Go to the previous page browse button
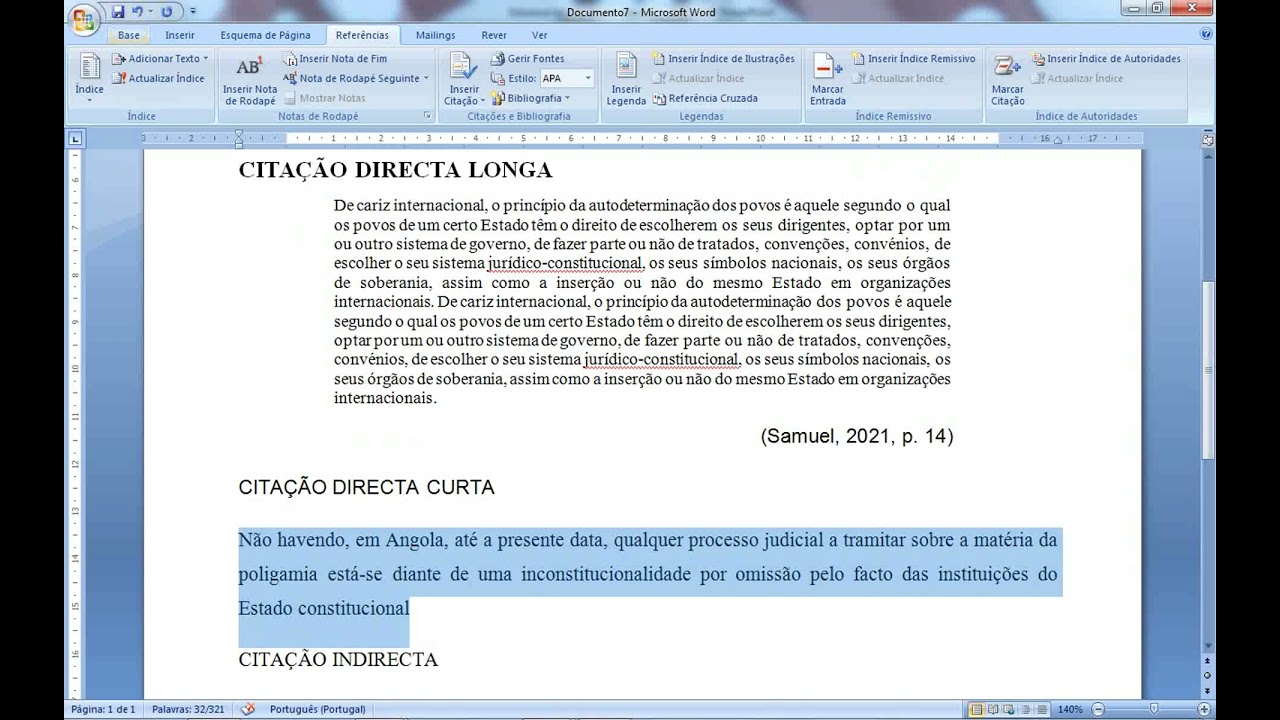Screen dimensions: 1280x720 [1207, 662]
